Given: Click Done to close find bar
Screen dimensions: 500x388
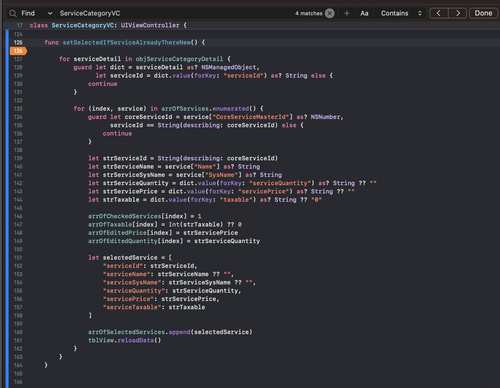Looking at the screenshot, I should click(483, 13).
